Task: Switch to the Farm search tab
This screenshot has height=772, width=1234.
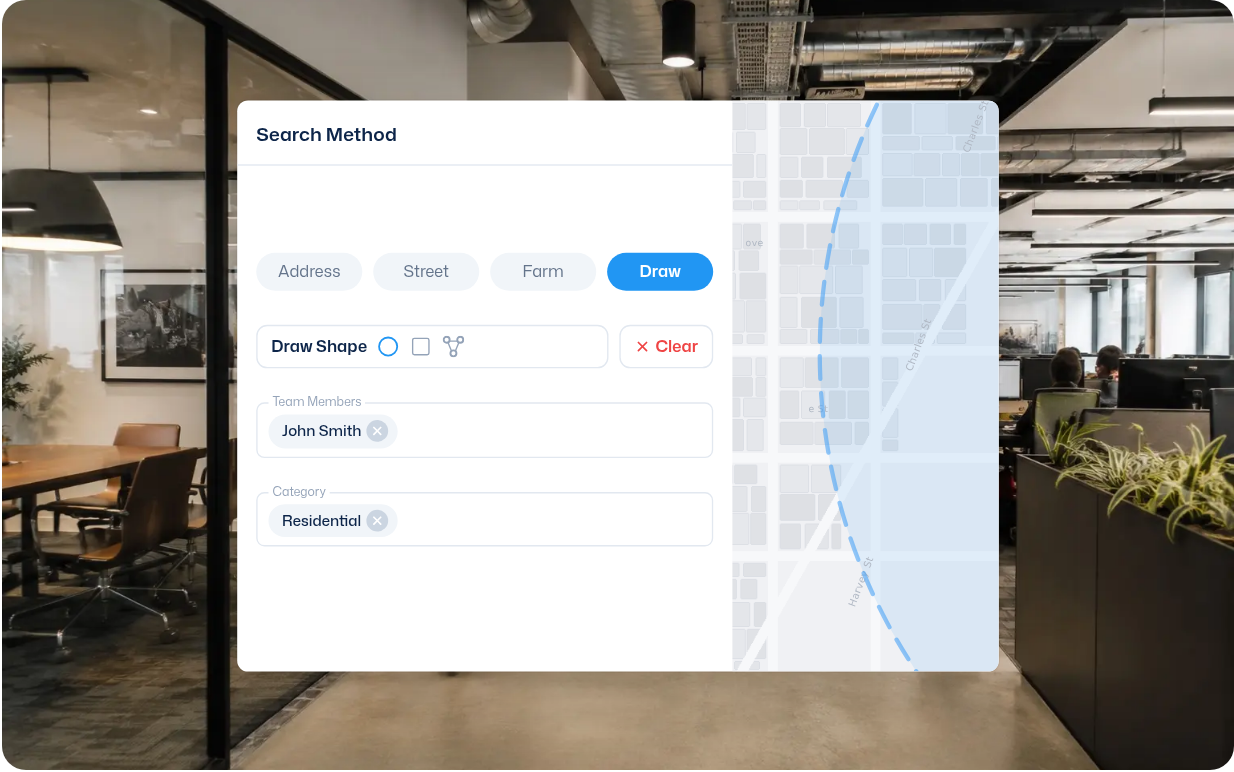Action: [x=543, y=272]
